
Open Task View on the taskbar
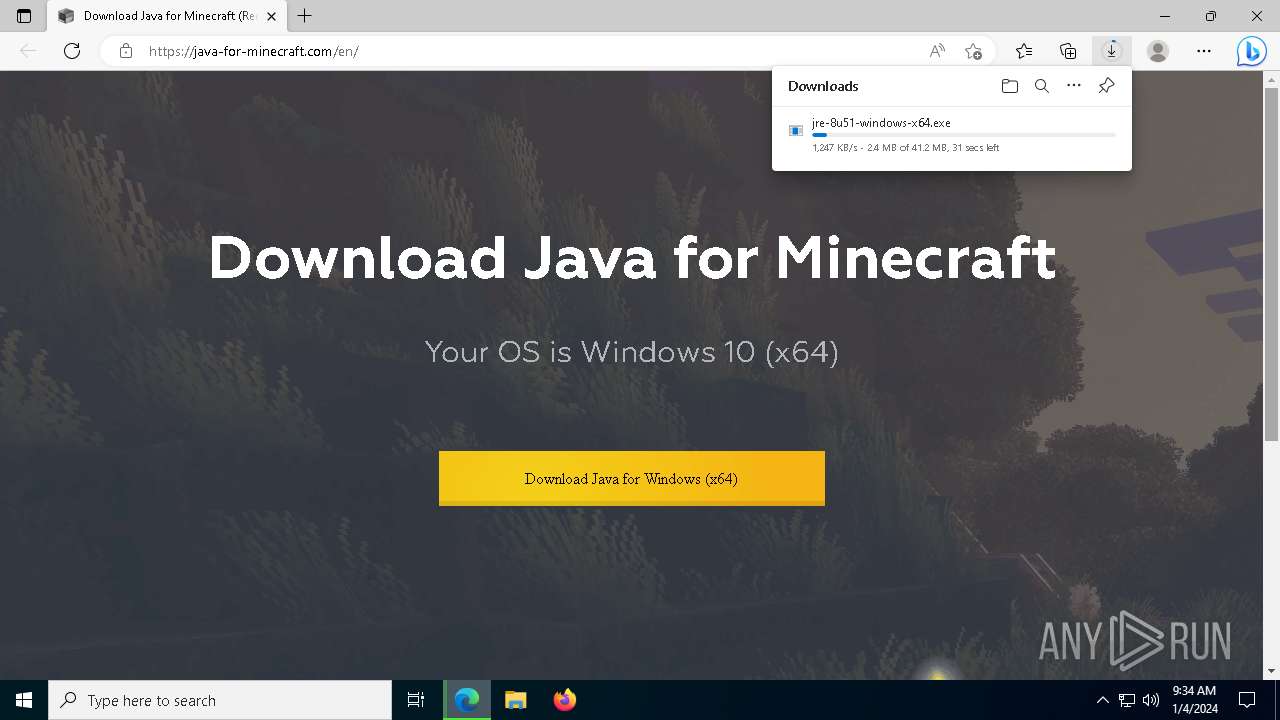416,700
